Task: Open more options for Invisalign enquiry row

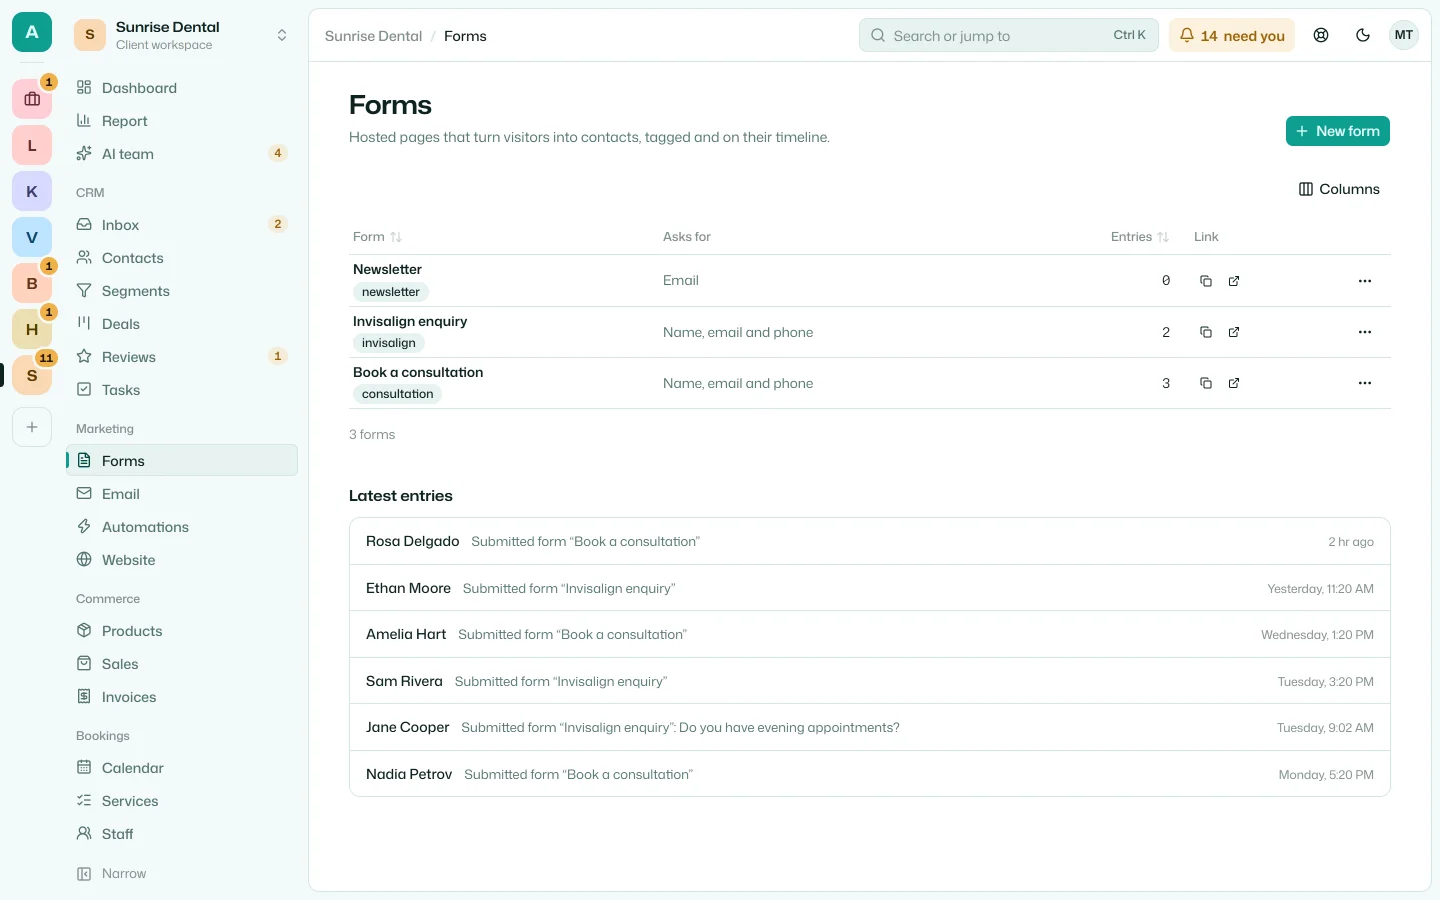Action: [1365, 332]
